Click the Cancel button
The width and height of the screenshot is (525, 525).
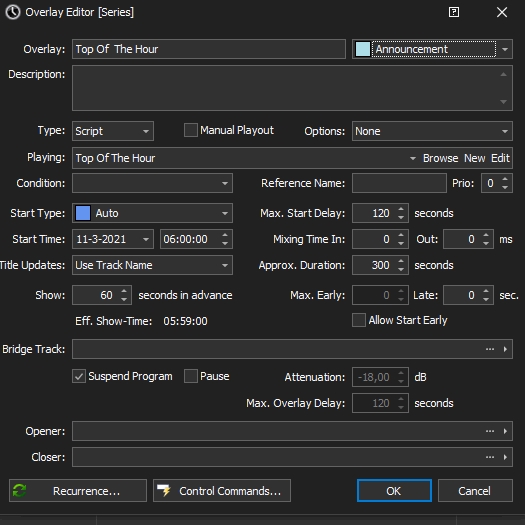475,491
